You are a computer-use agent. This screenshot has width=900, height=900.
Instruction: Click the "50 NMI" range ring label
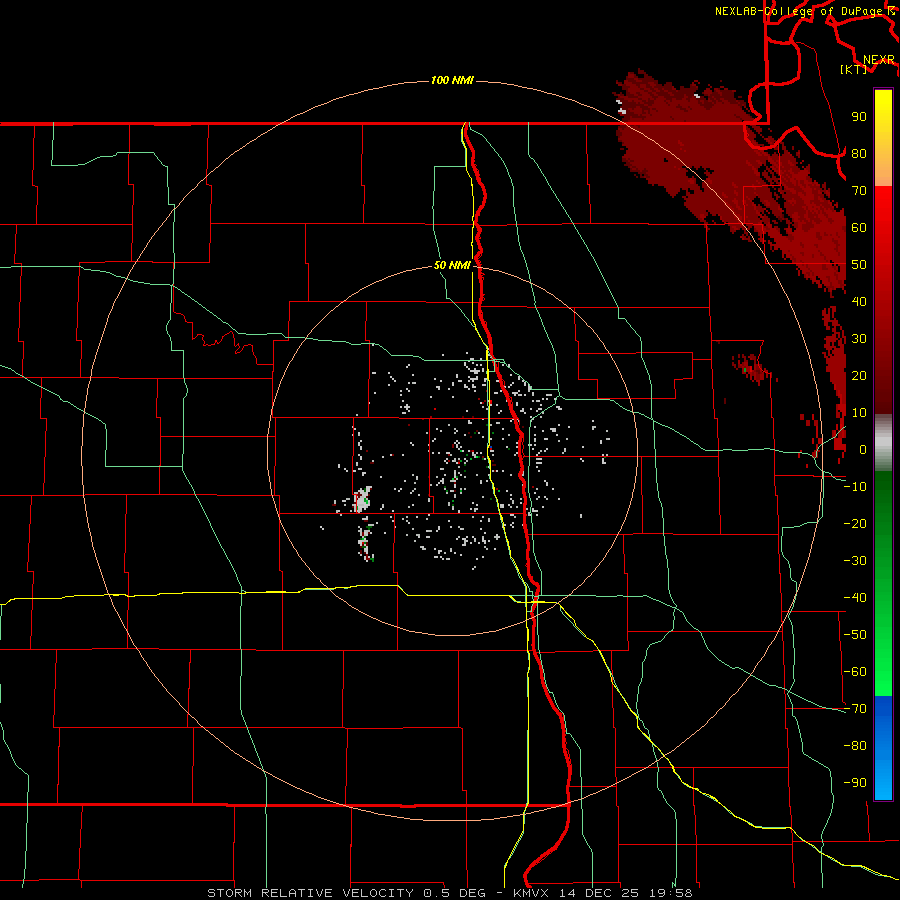tap(452, 265)
